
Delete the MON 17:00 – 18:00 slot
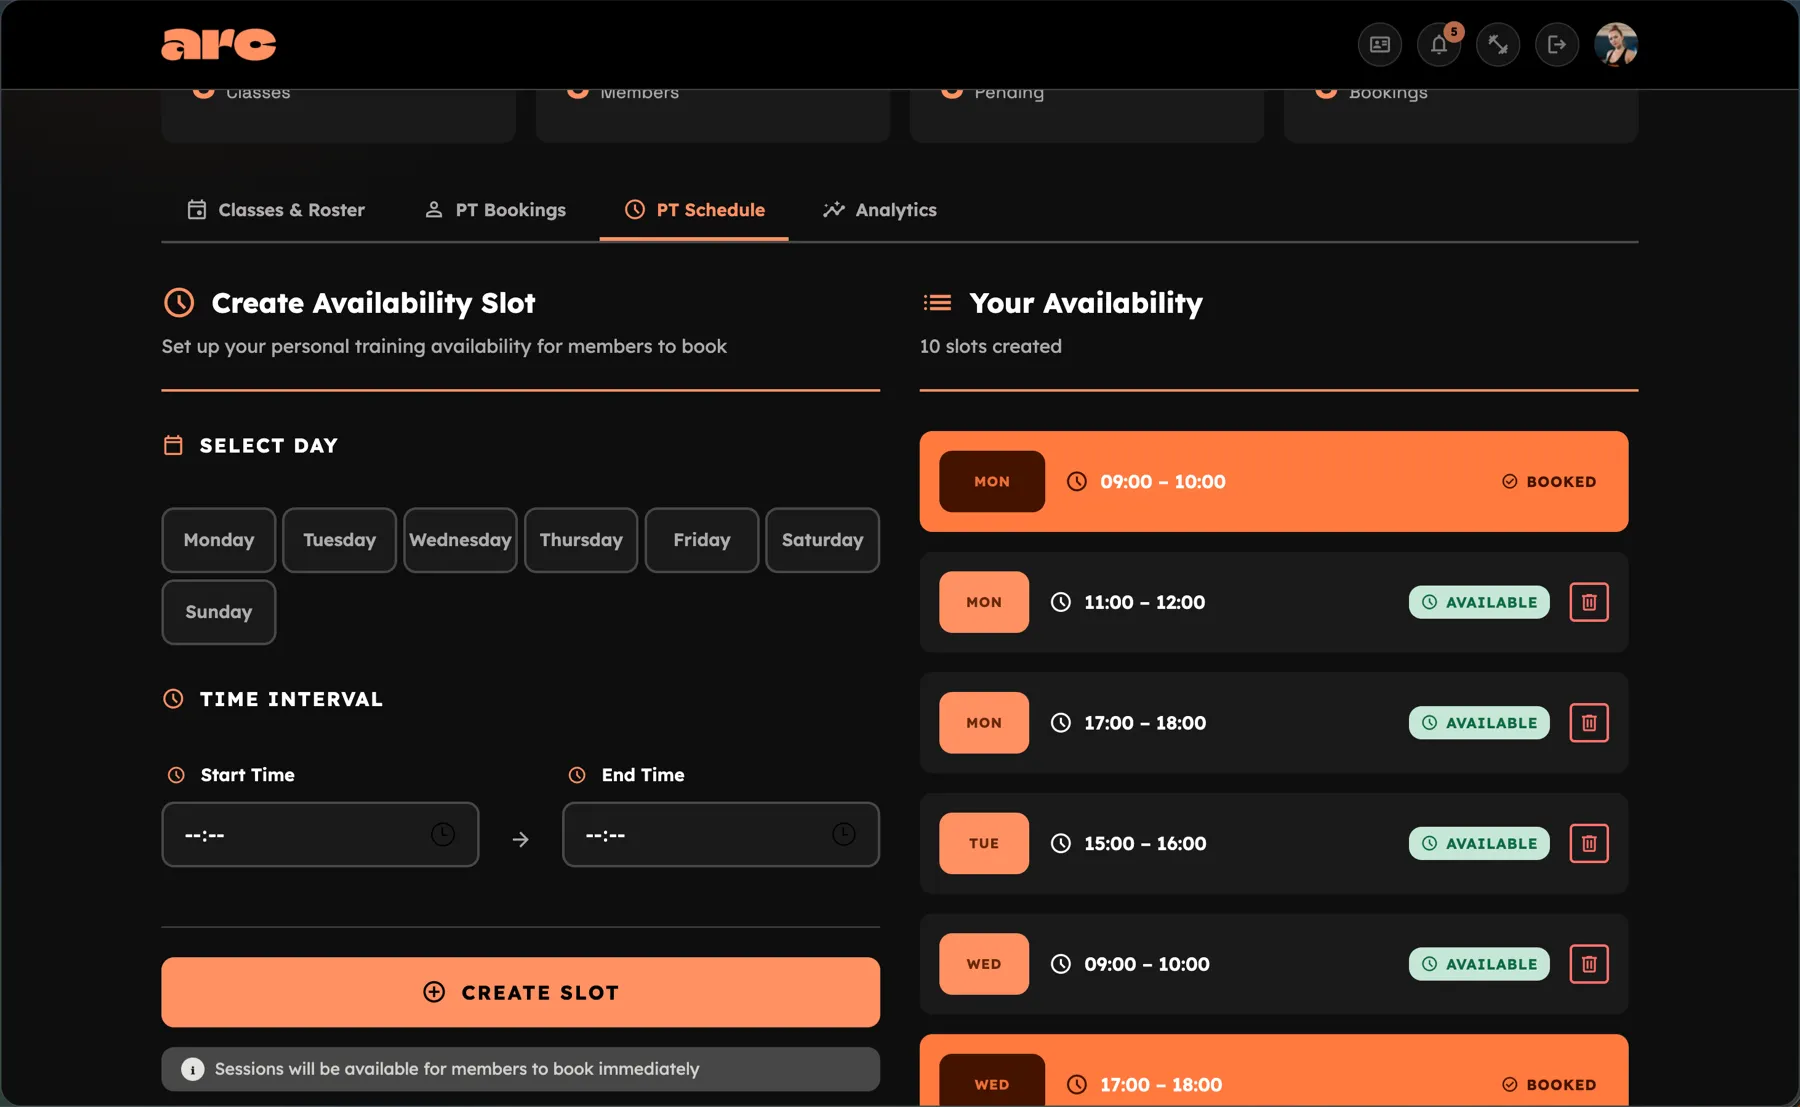coord(1589,723)
